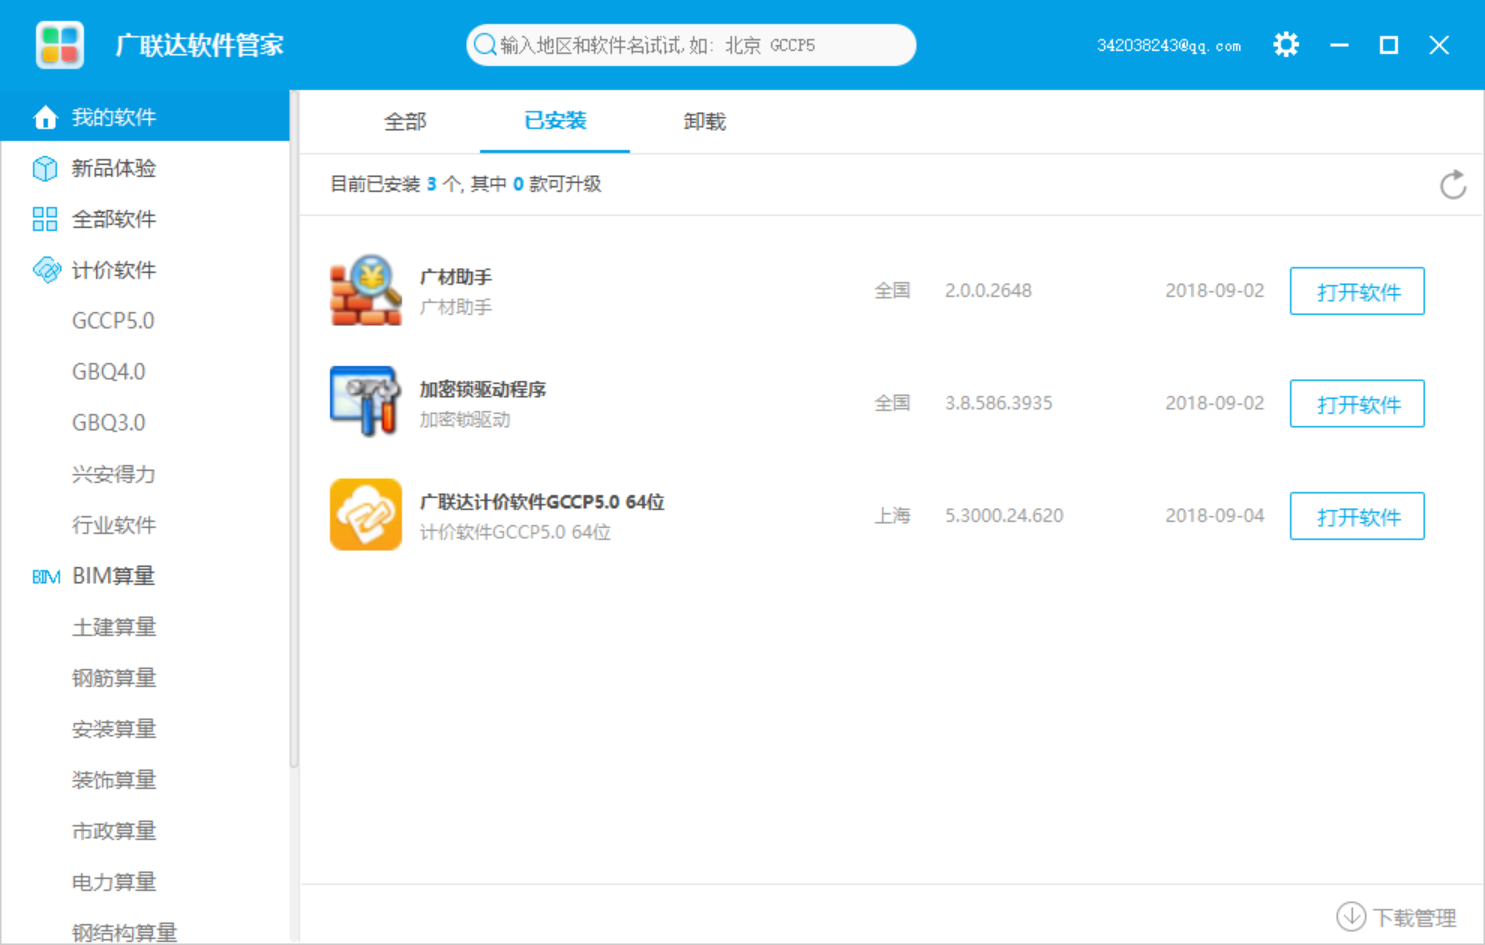Click the cube icon beside 新品体验
Image resolution: width=1485 pixels, height=945 pixels.
[x=45, y=168]
